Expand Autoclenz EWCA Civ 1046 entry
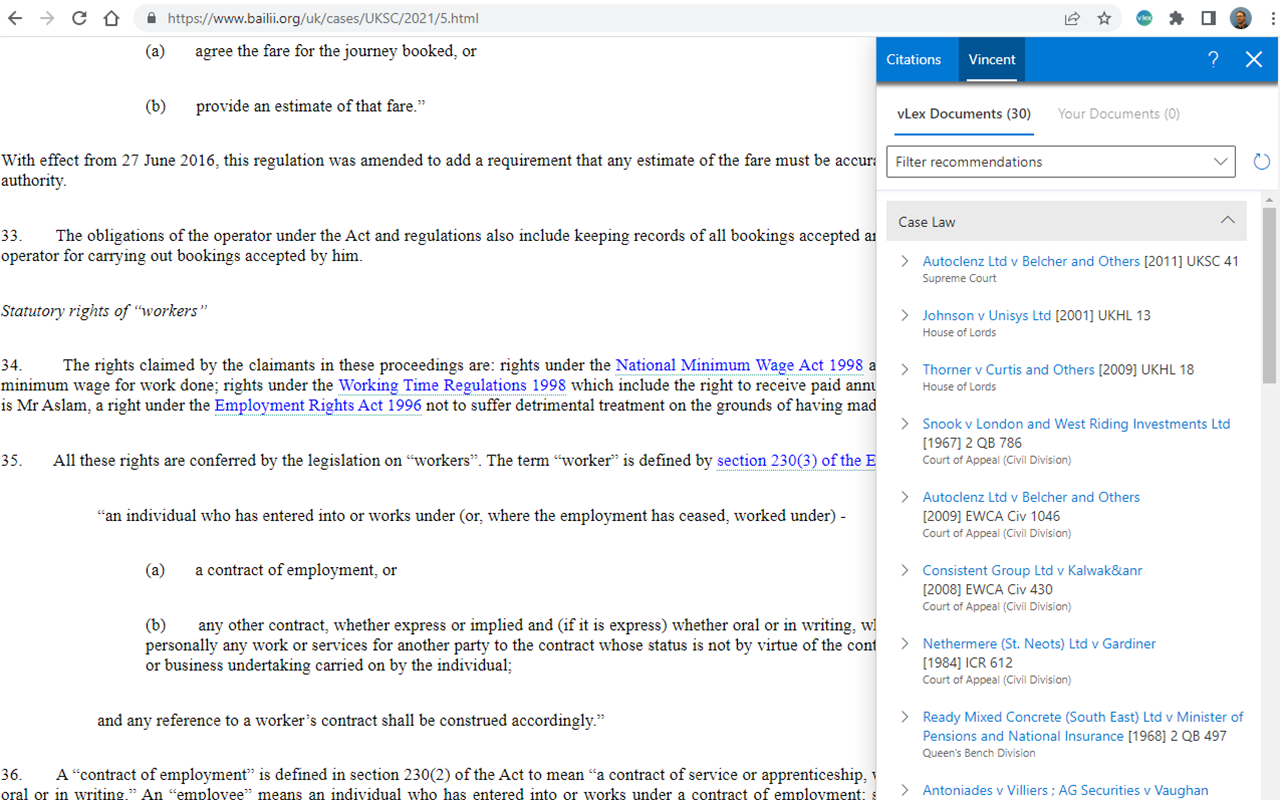 point(905,497)
